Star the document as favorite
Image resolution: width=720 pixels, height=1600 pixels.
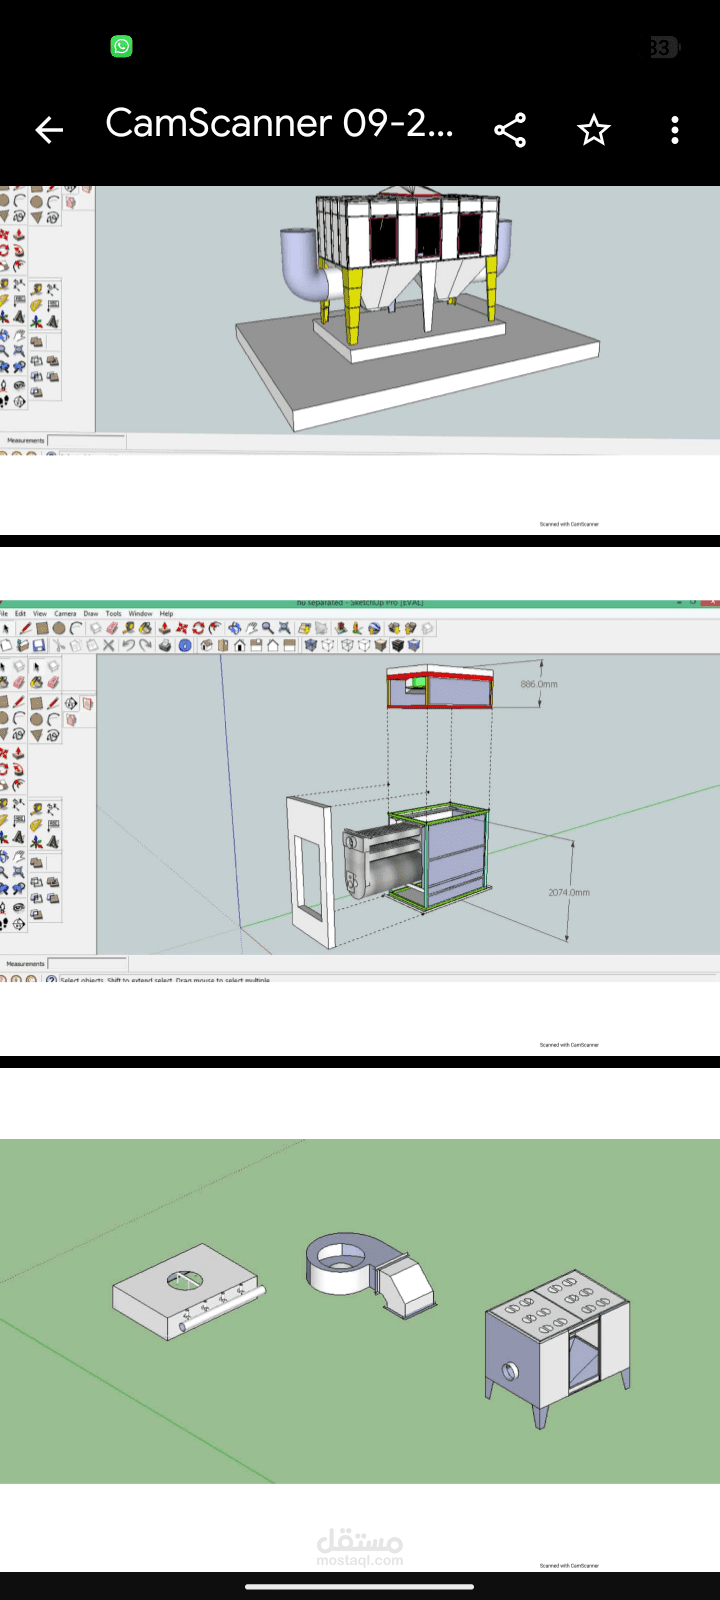593,130
